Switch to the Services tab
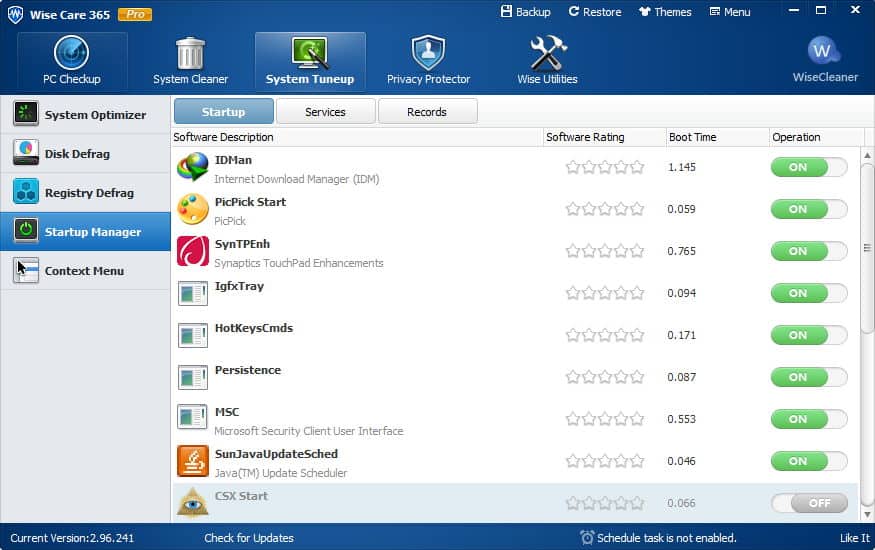Viewport: 875px width, 550px height. [x=325, y=112]
